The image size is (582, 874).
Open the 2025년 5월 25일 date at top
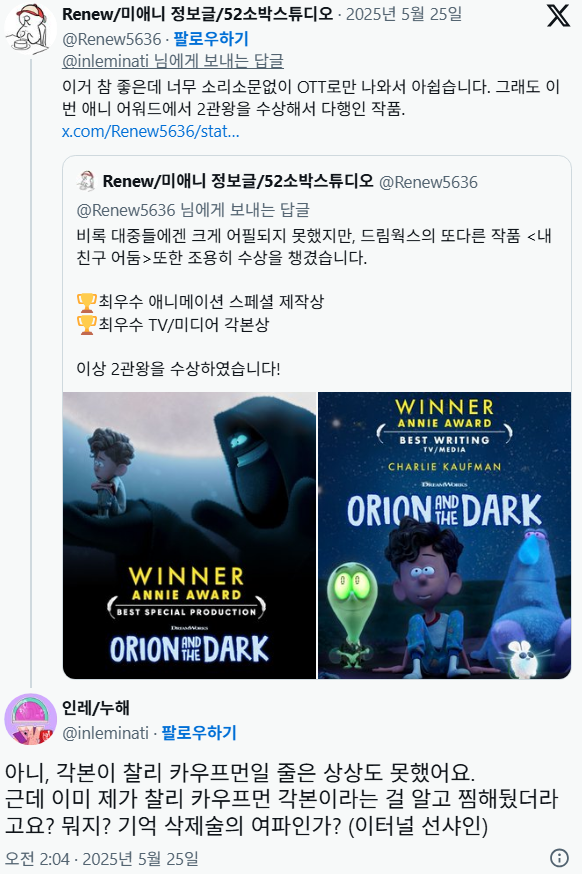point(404,14)
